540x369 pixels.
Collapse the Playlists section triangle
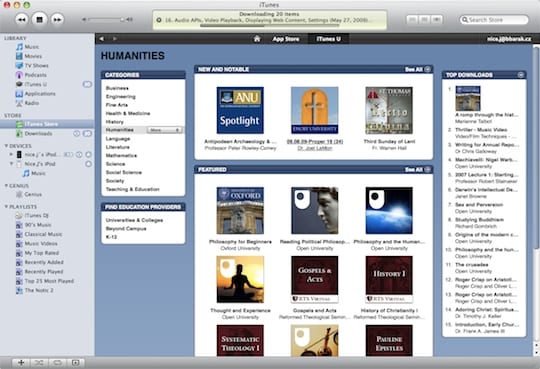[6, 207]
